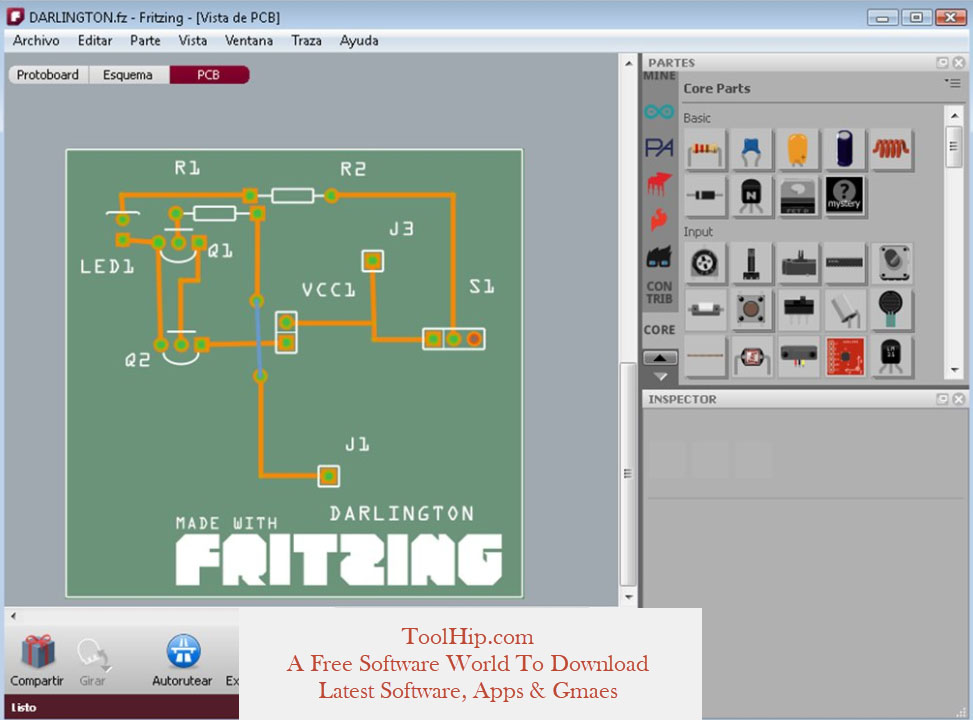Open the Archivo menu
Image resolution: width=973 pixels, height=720 pixels.
[37, 41]
